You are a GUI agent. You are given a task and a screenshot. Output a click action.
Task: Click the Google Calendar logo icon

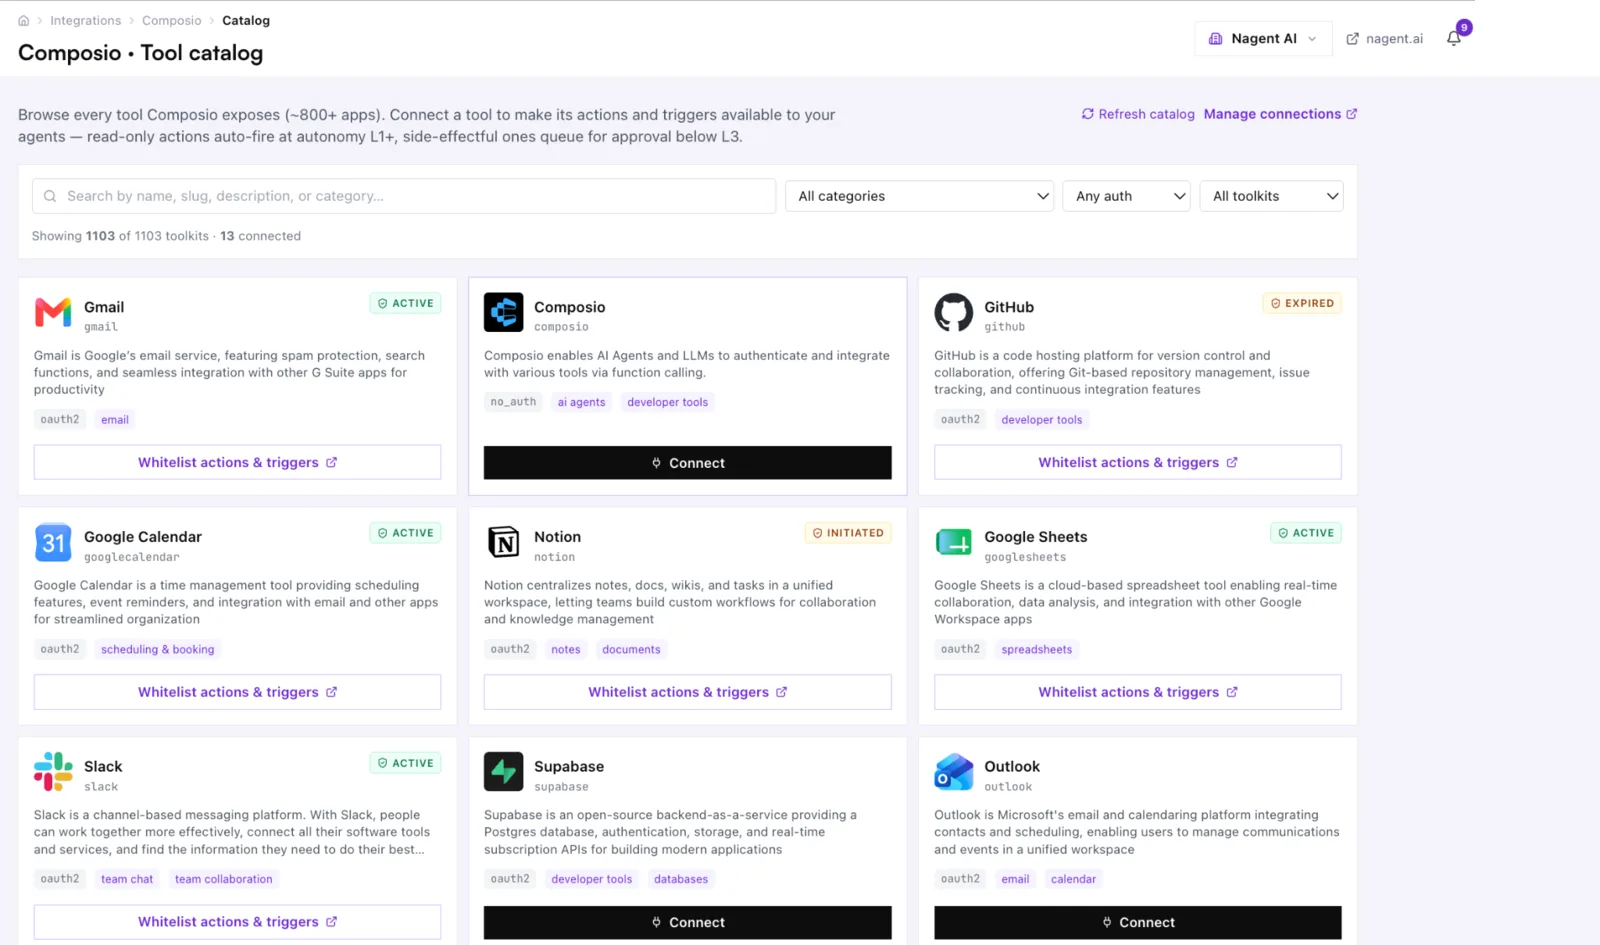[53, 542]
